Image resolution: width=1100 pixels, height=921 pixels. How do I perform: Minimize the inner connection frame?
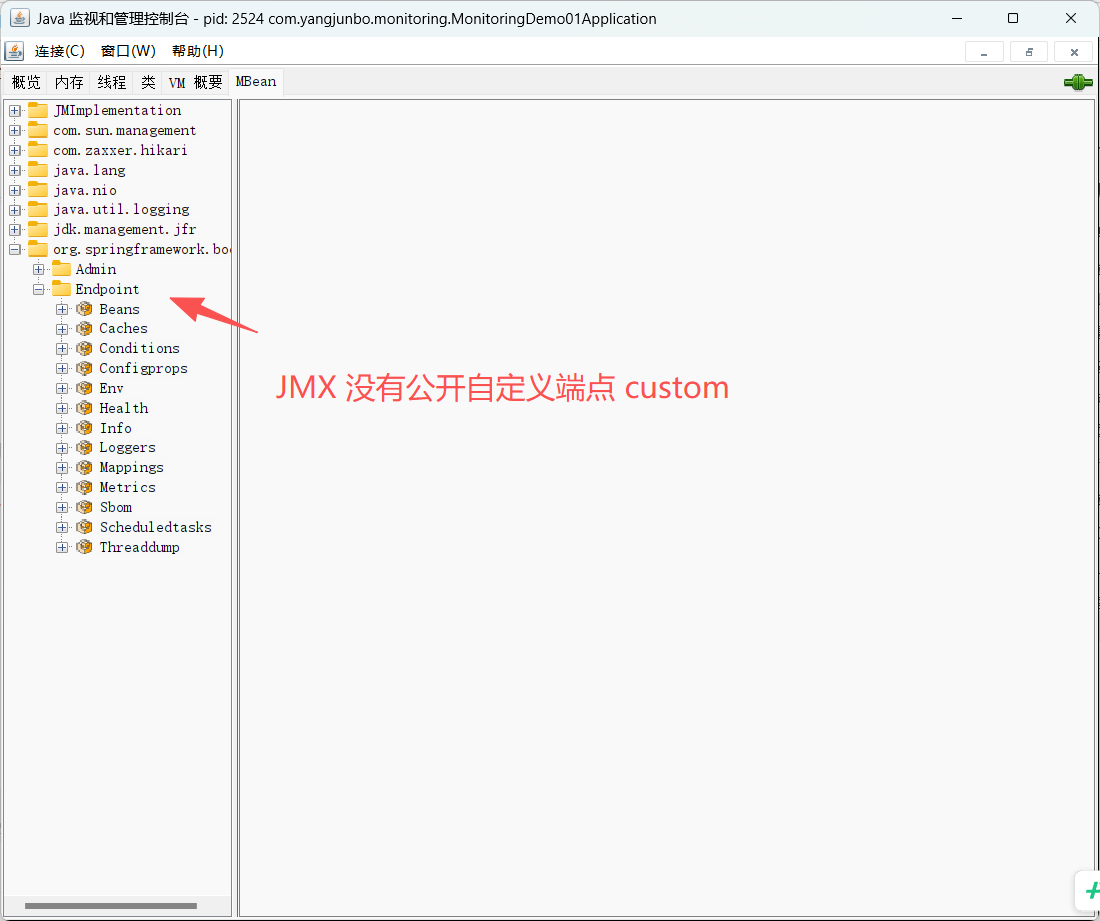click(x=984, y=52)
